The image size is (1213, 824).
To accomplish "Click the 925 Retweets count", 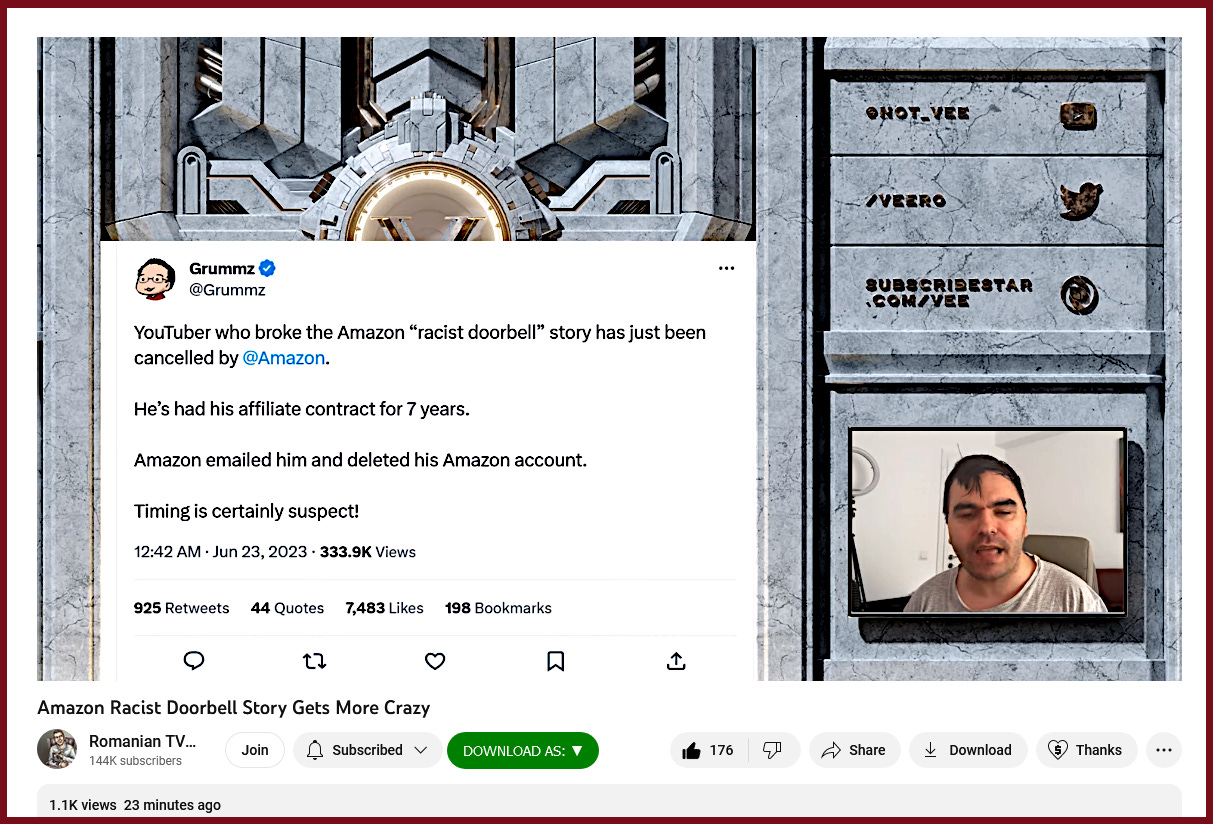I will [181, 608].
